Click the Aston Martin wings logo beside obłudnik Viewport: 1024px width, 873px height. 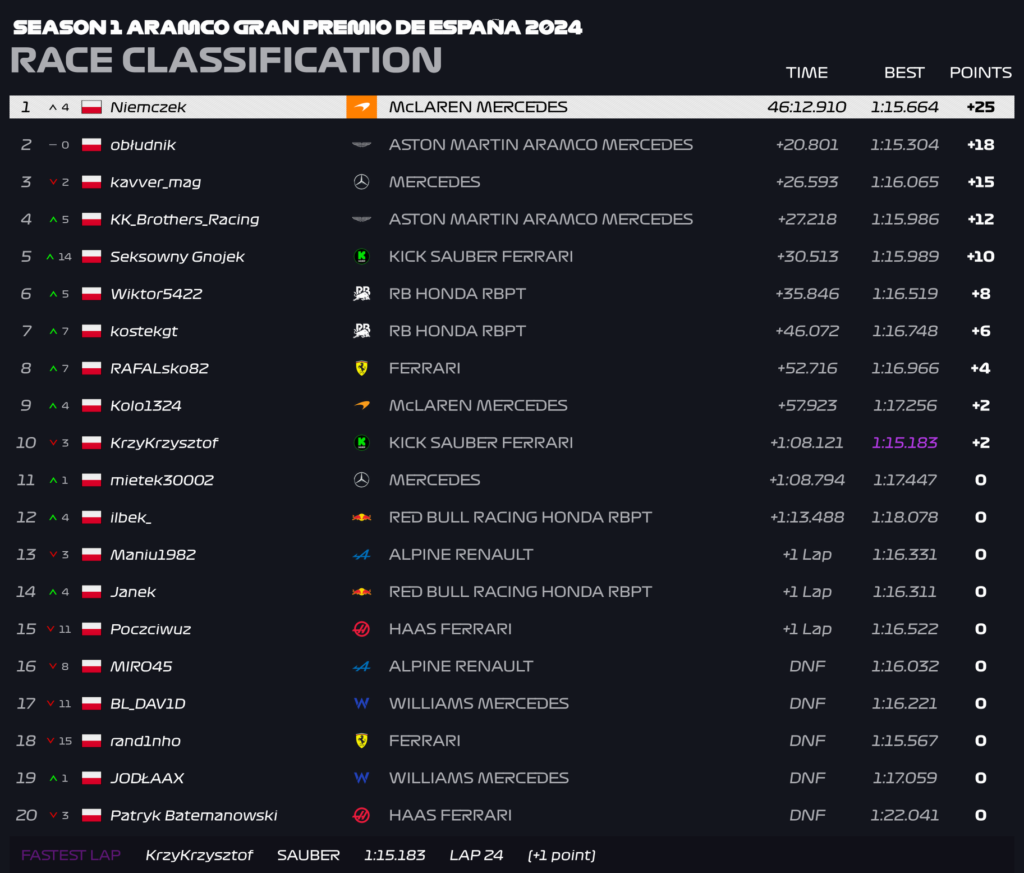(361, 145)
